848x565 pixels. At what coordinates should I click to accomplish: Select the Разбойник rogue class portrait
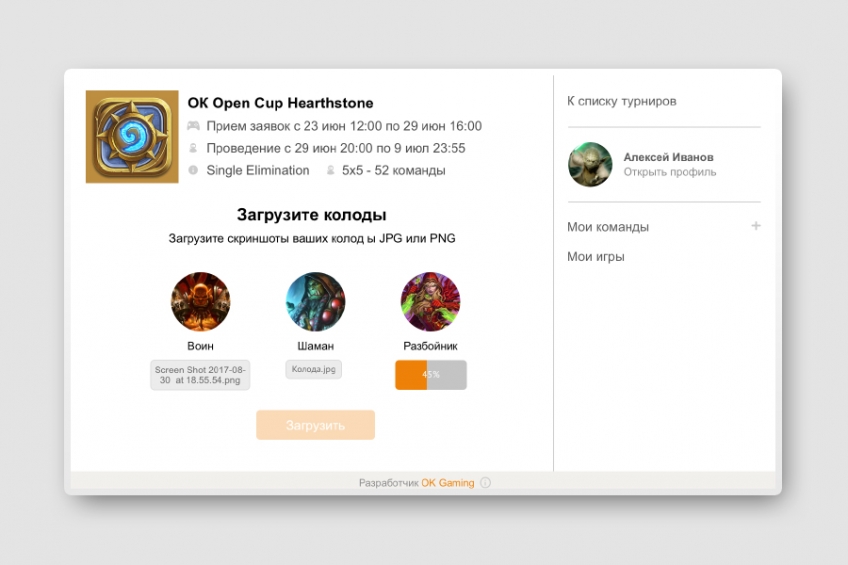pos(430,301)
